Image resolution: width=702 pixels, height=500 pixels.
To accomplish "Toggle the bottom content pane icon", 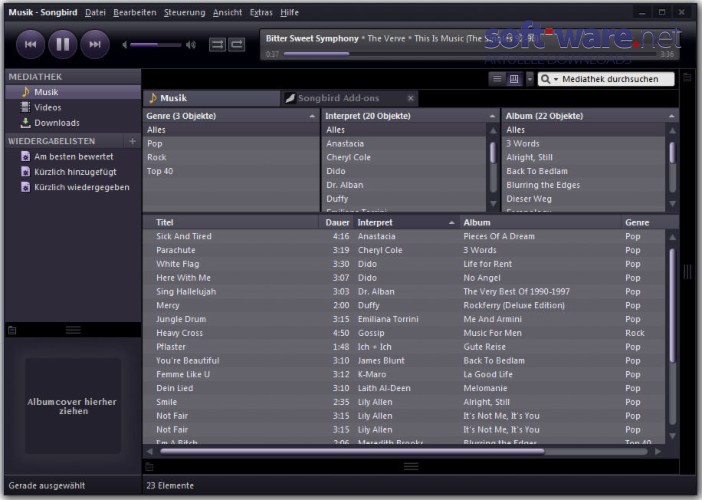I will pos(150,467).
